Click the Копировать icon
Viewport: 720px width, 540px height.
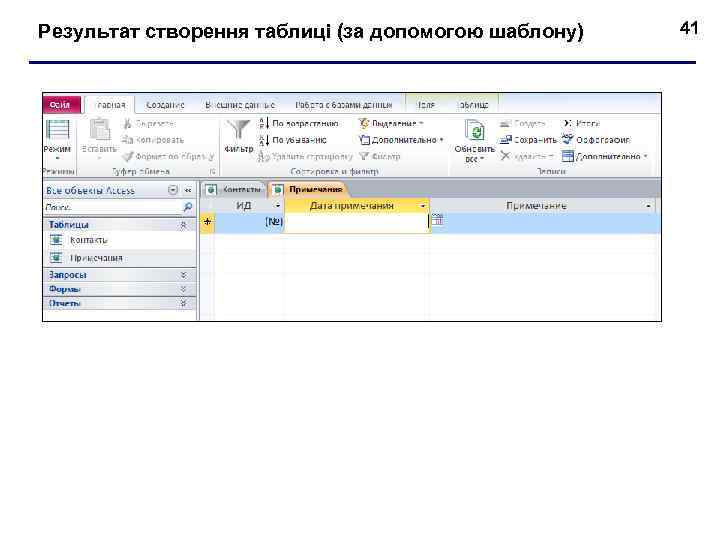click(128, 140)
